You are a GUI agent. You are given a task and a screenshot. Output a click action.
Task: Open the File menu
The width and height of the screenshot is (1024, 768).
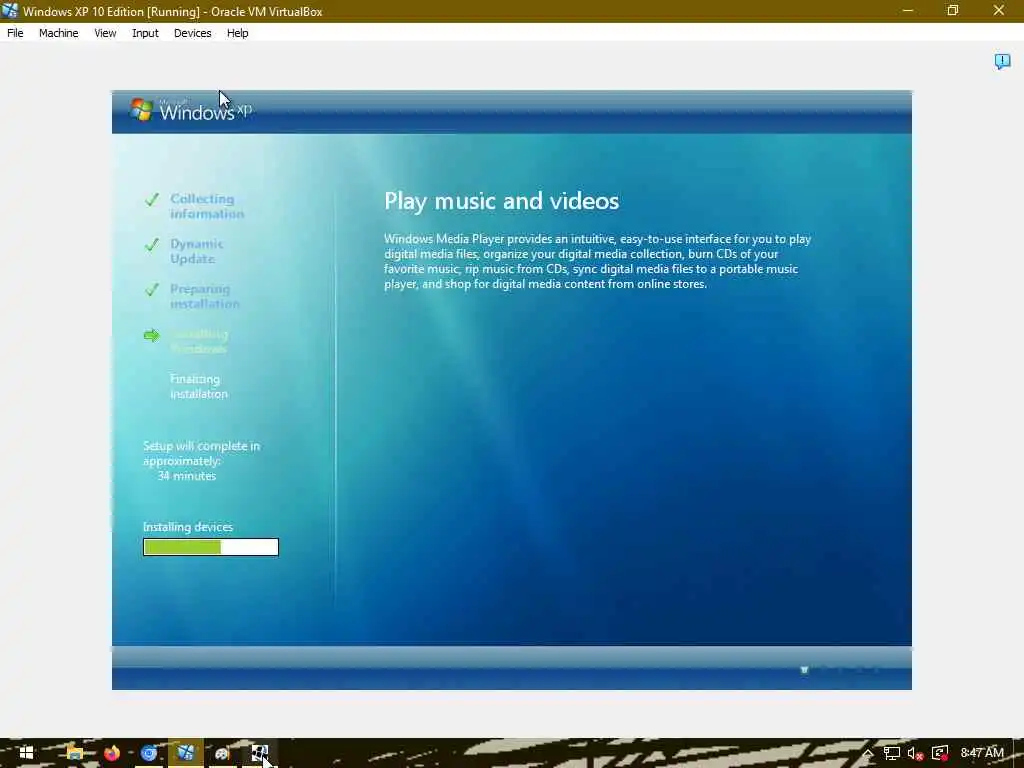(x=15, y=33)
